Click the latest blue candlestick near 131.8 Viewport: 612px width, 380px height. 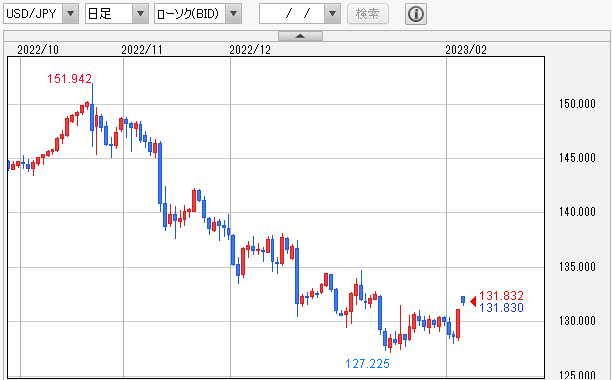point(463,300)
